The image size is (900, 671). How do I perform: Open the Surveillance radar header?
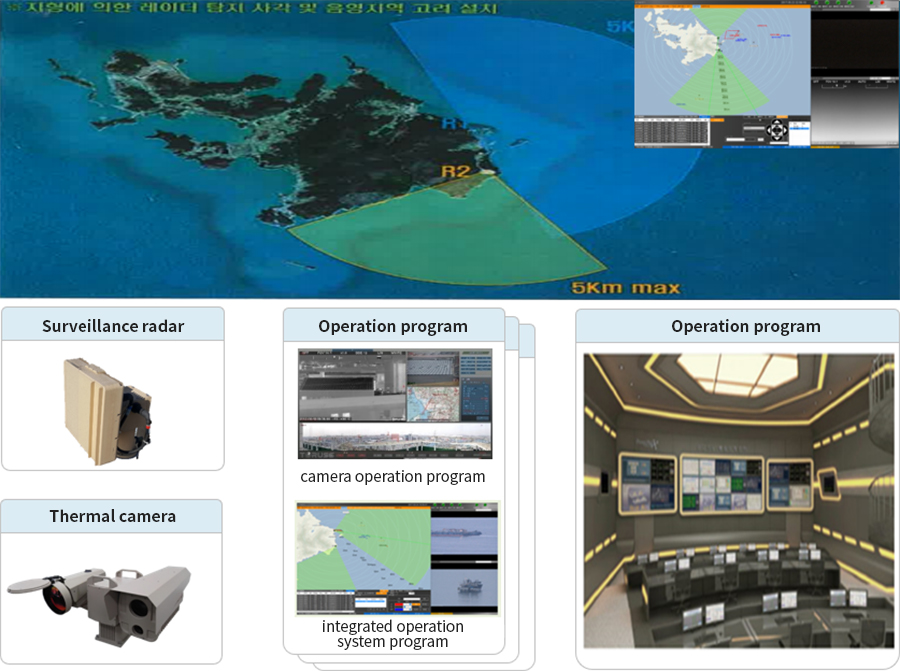pyautogui.click(x=113, y=326)
